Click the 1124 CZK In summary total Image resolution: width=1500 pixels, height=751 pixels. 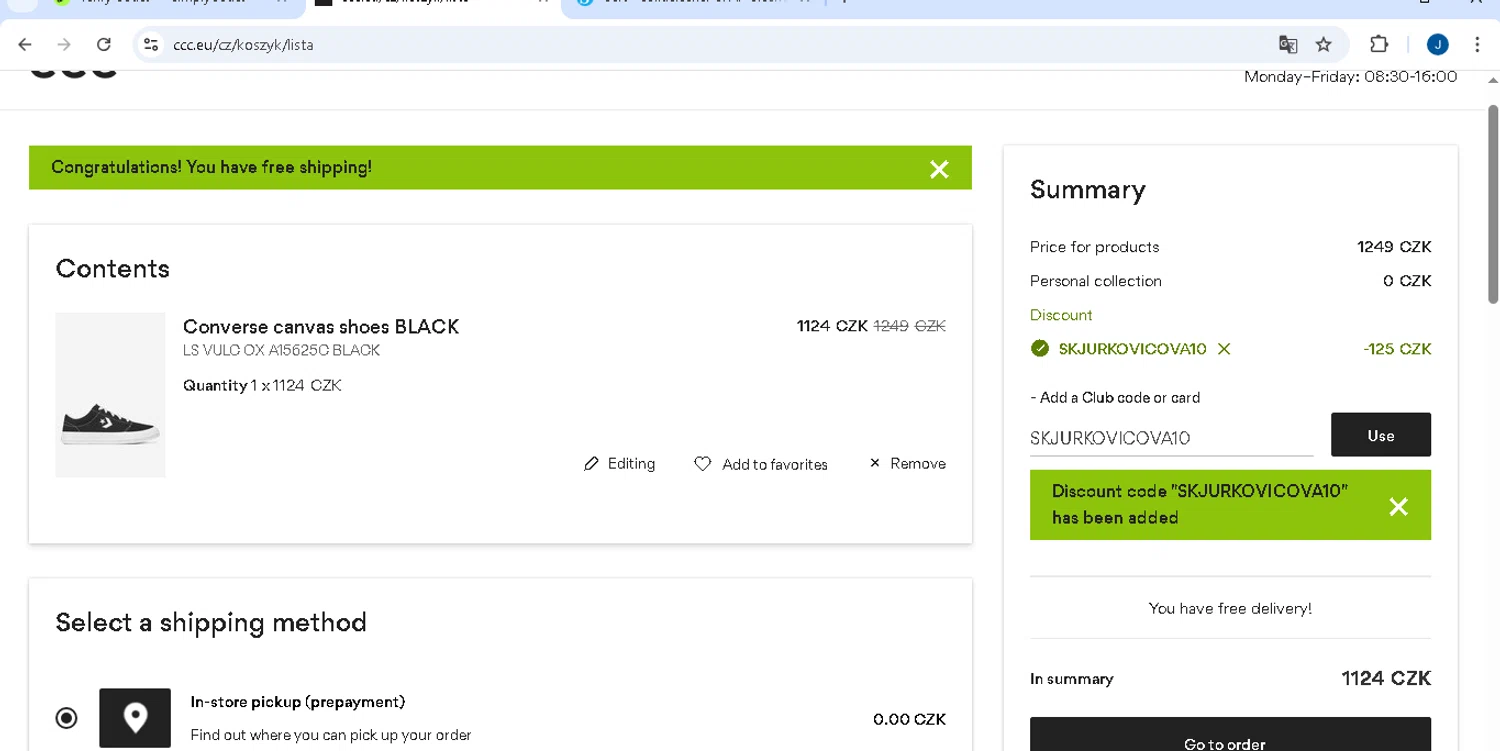1386,679
